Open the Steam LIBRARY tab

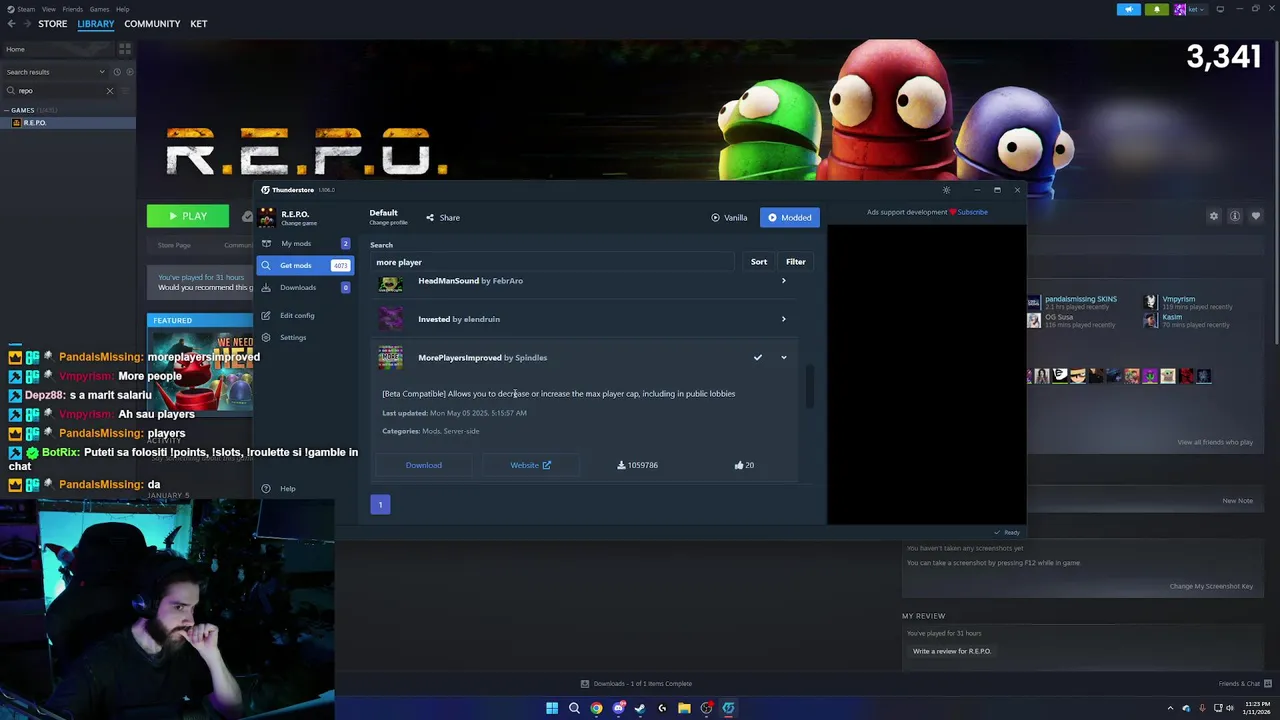point(96,23)
